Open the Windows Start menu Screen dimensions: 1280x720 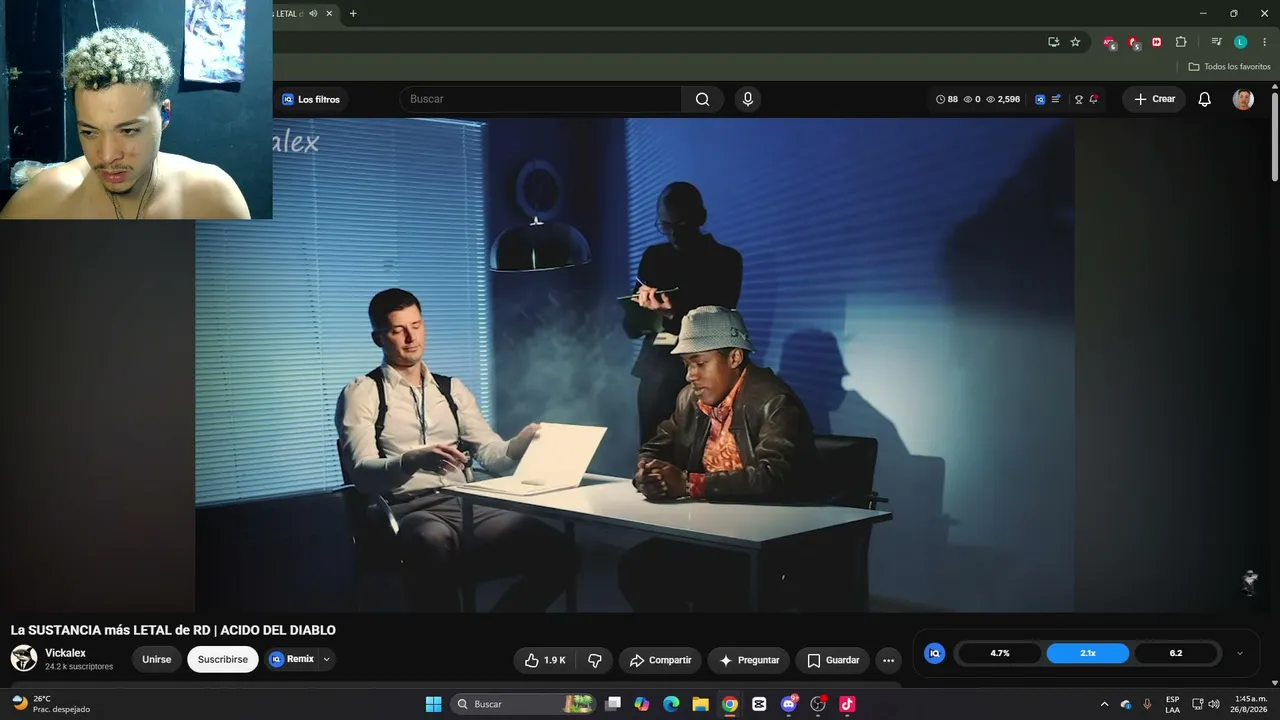tap(433, 704)
